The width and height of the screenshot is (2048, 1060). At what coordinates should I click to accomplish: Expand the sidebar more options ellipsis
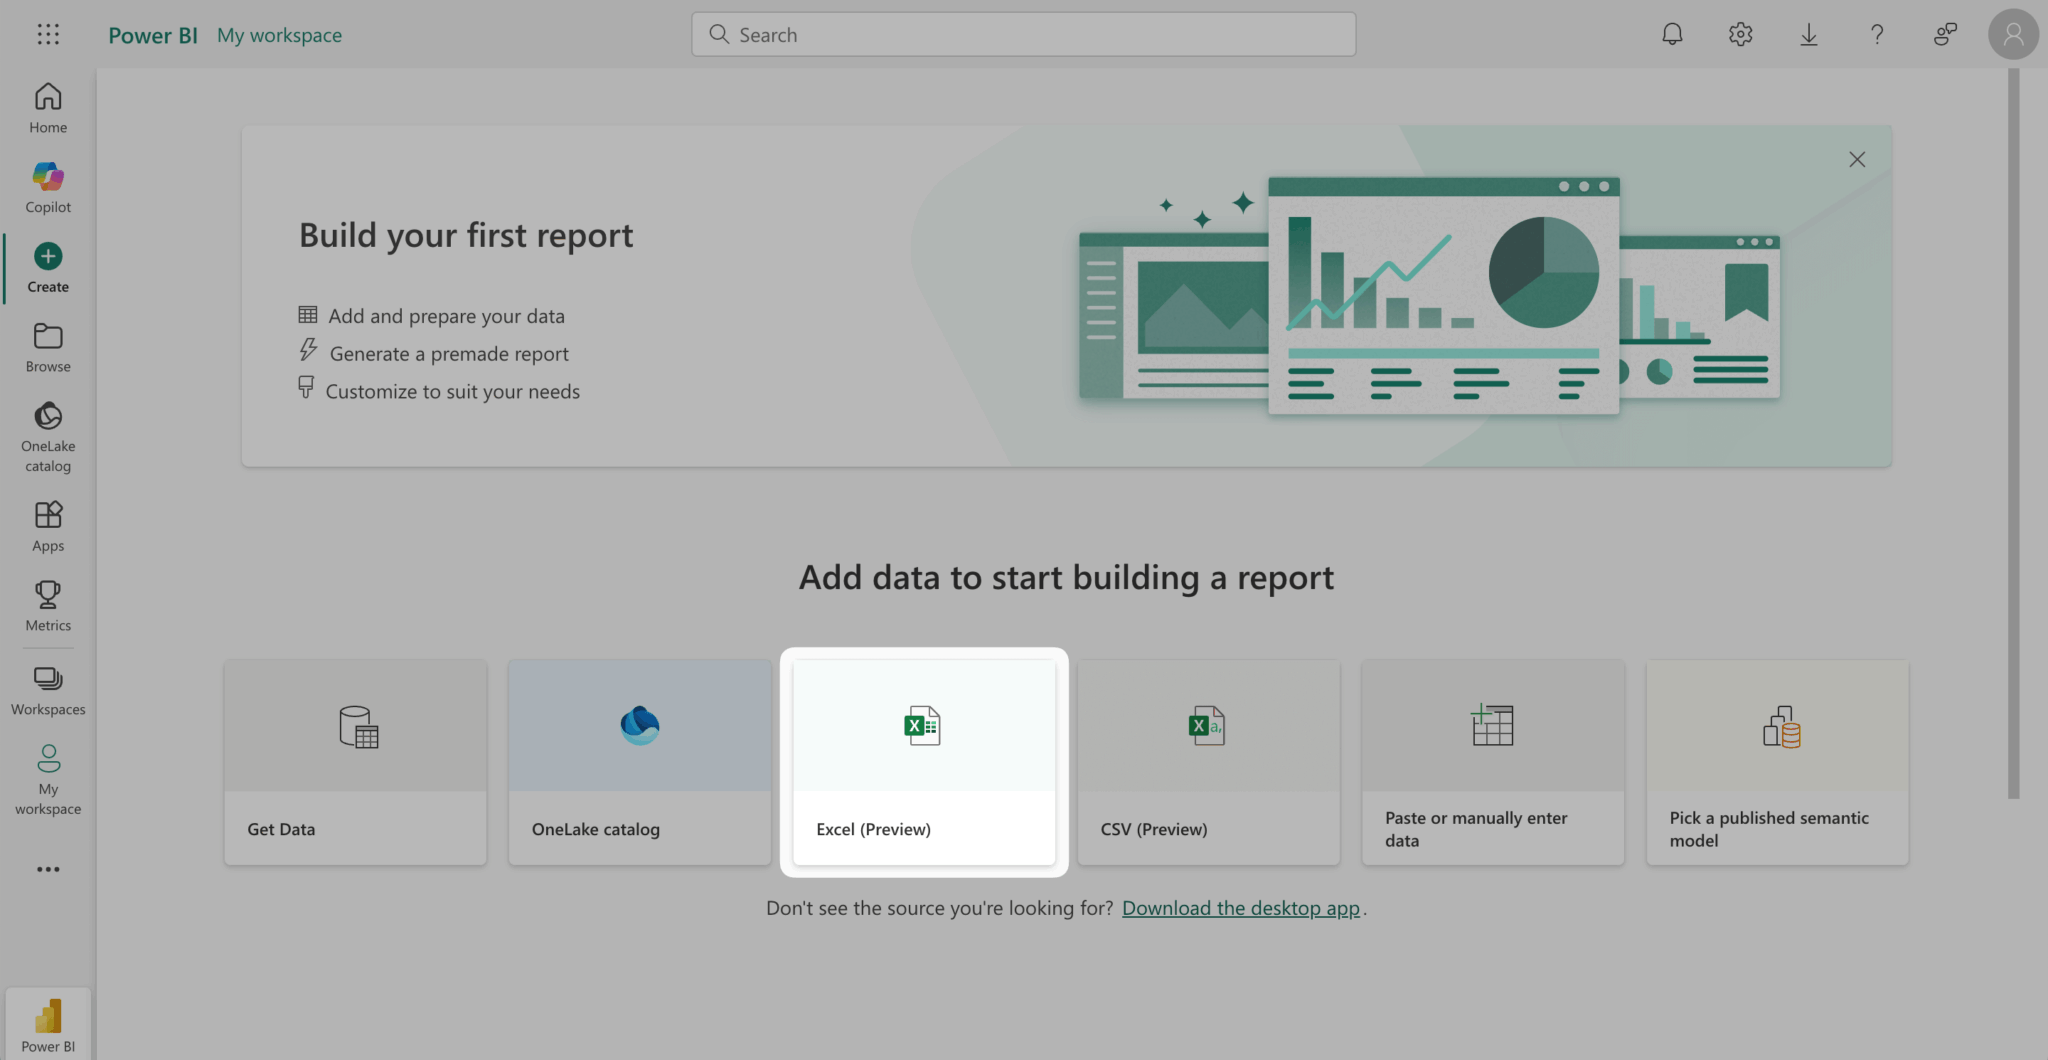click(48, 869)
